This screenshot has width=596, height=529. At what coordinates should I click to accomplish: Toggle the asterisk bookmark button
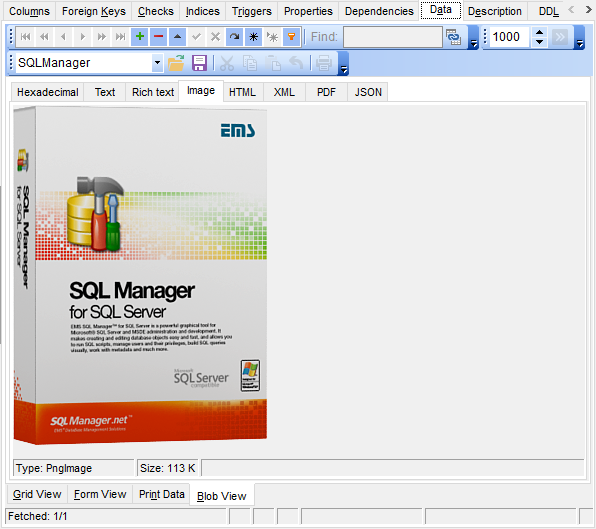pyautogui.click(x=254, y=36)
